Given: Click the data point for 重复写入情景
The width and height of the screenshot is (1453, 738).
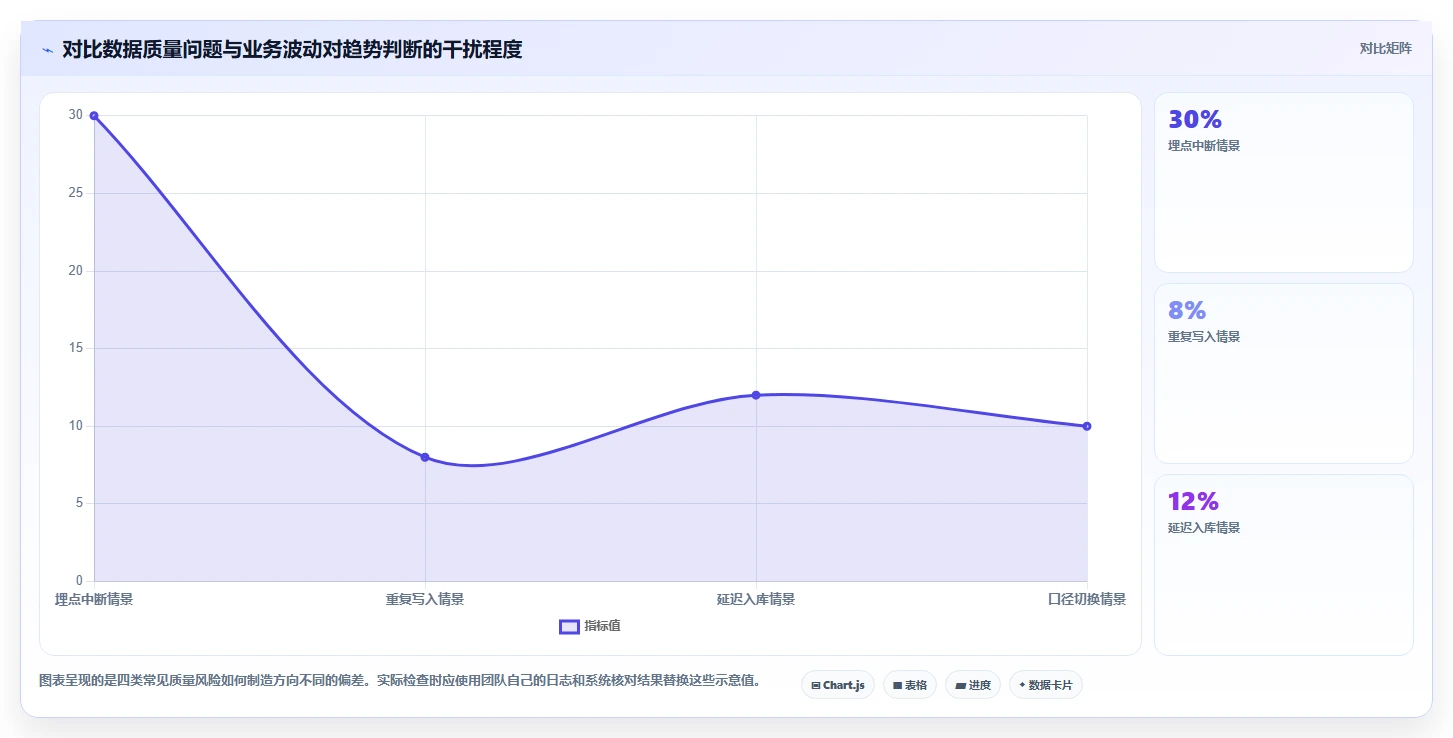Looking at the screenshot, I should pos(425,457).
